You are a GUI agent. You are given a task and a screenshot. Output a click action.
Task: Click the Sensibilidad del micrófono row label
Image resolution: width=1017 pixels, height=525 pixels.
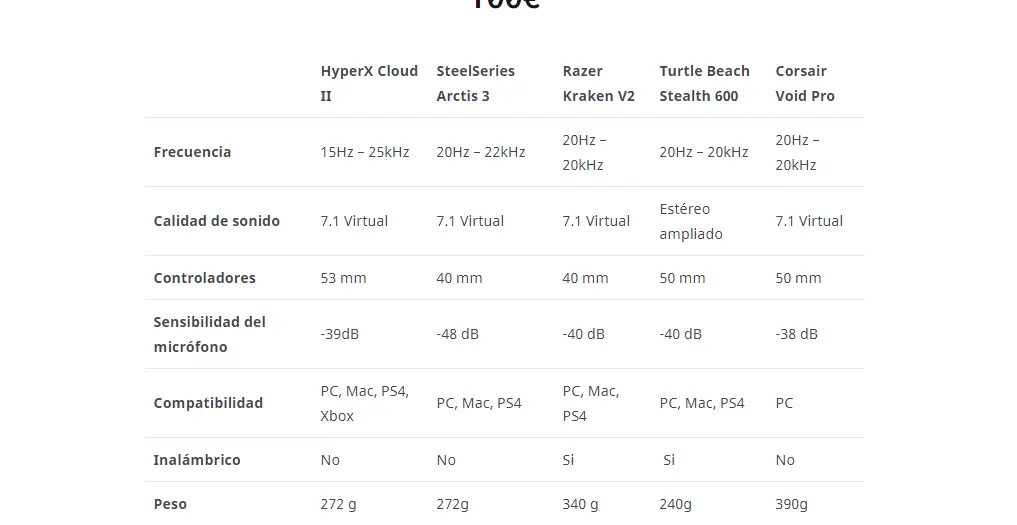point(209,334)
